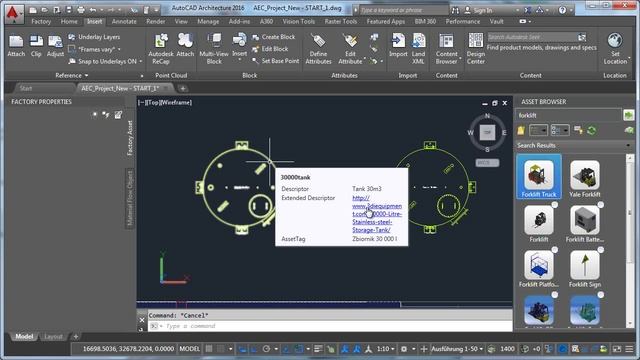Click Create Block
The width and height of the screenshot is (640, 360).
point(273,37)
